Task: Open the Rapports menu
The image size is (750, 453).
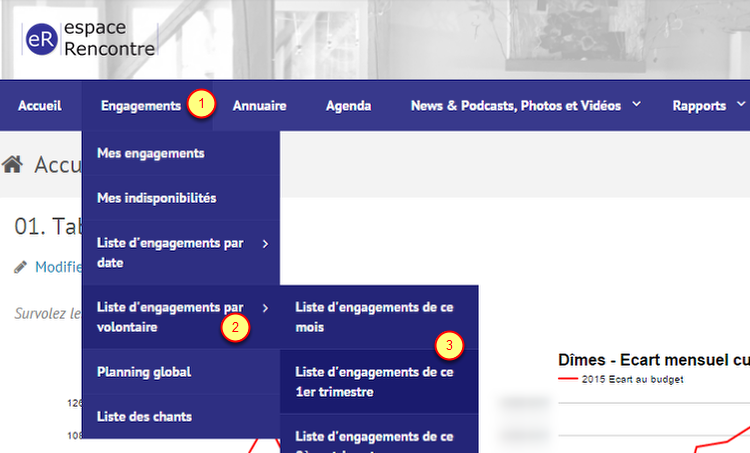Action: (699, 106)
